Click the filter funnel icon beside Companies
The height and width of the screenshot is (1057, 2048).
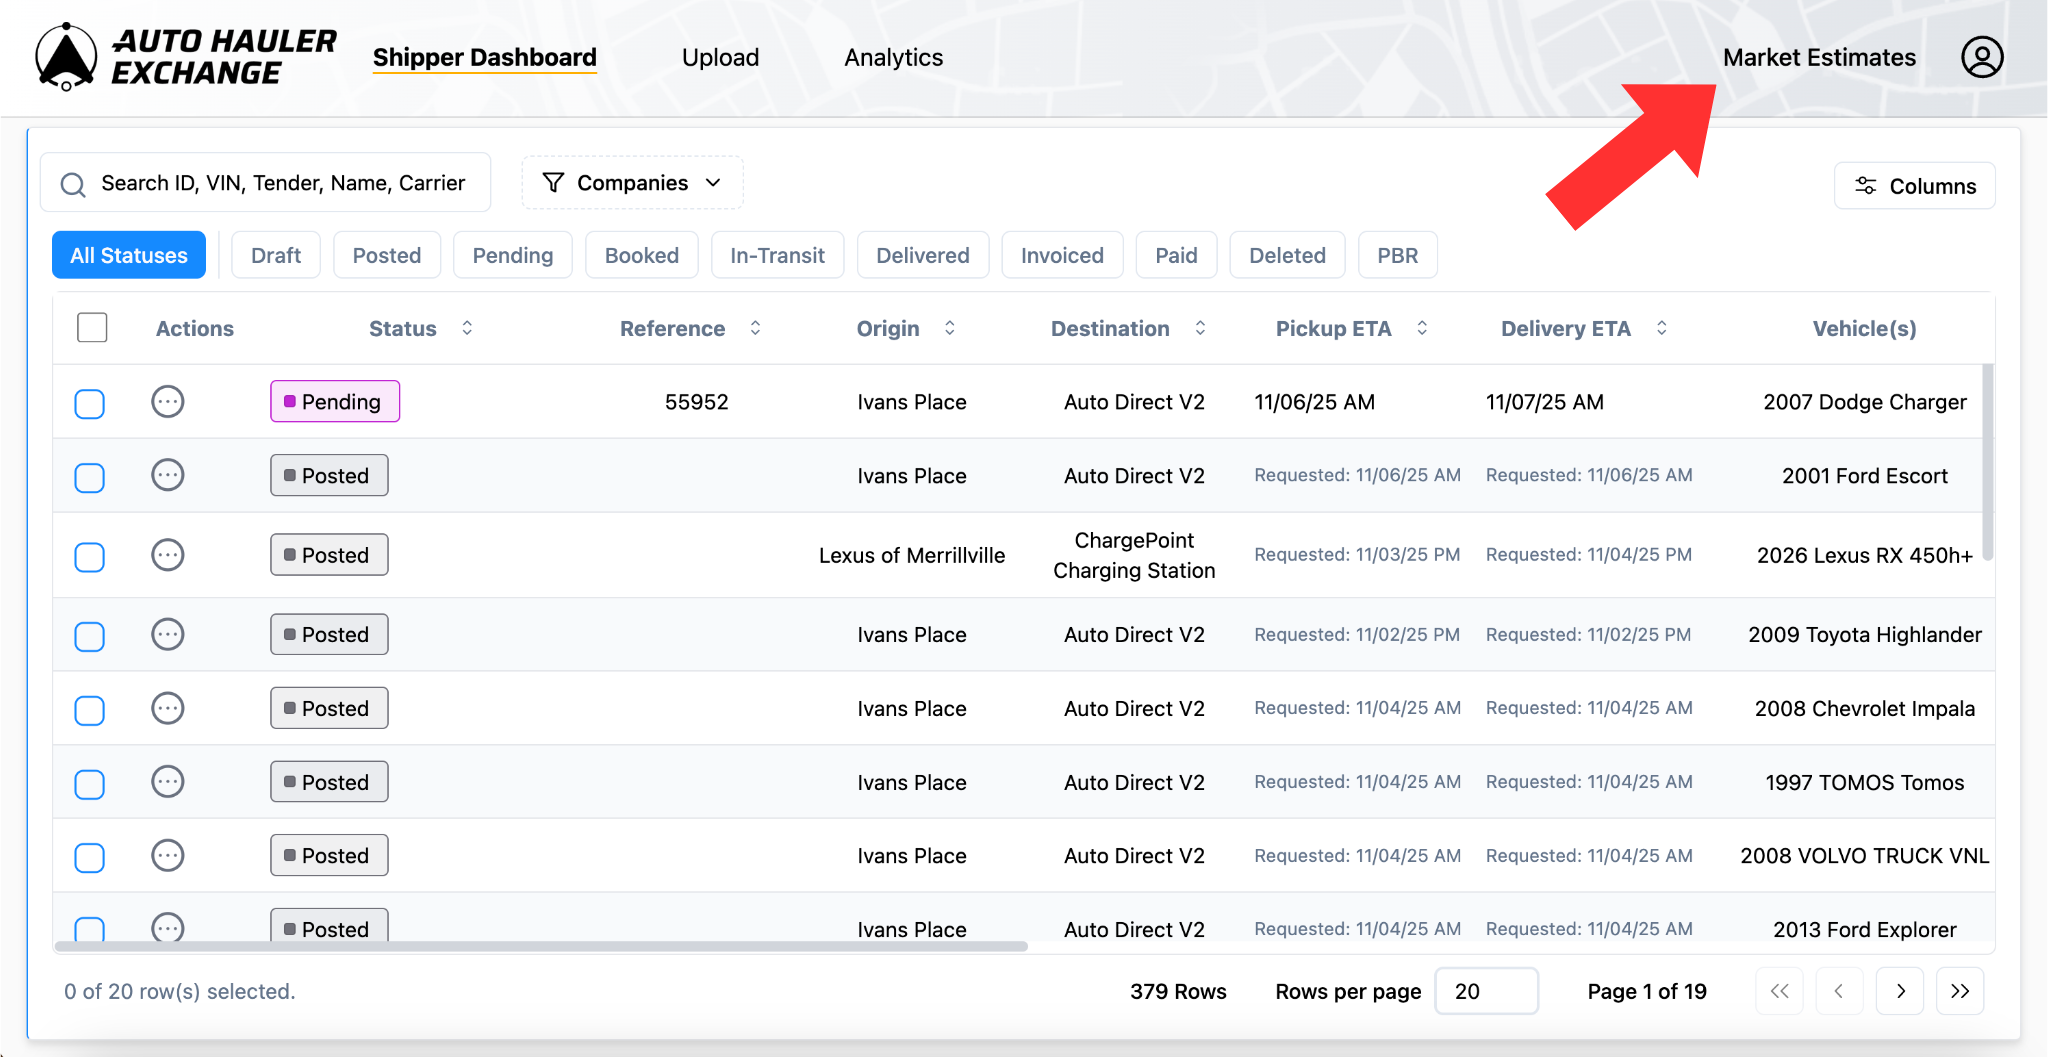tap(553, 182)
